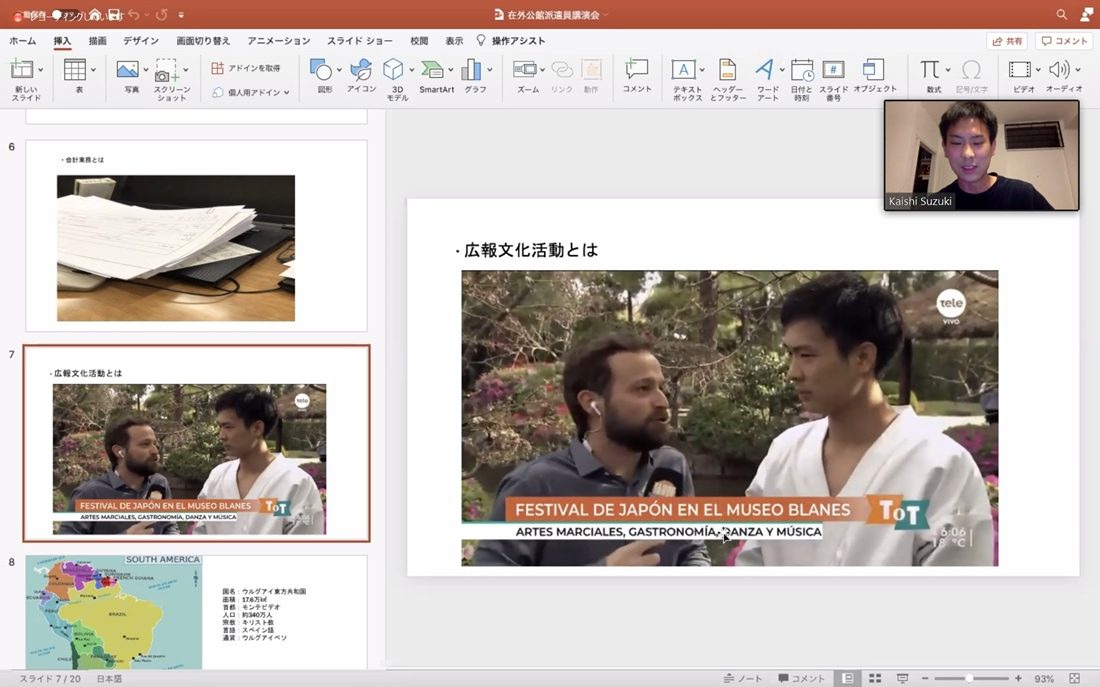Click the View (表示) tab
Viewport: 1100px width, 687px height.
pos(455,41)
